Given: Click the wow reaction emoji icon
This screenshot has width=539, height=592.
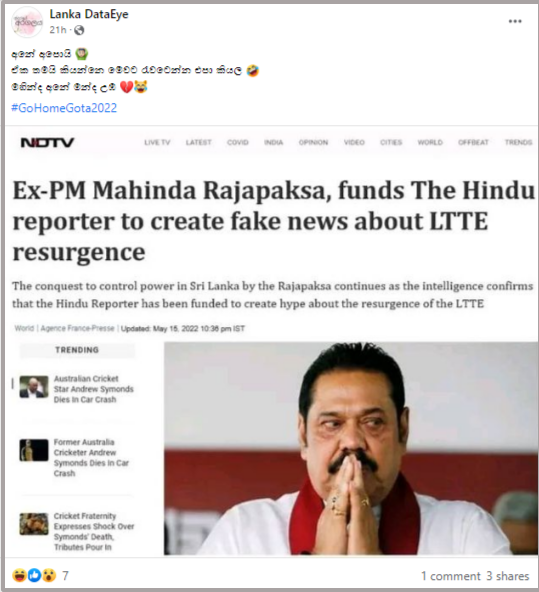Looking at the screenshot, I should 49,575.
